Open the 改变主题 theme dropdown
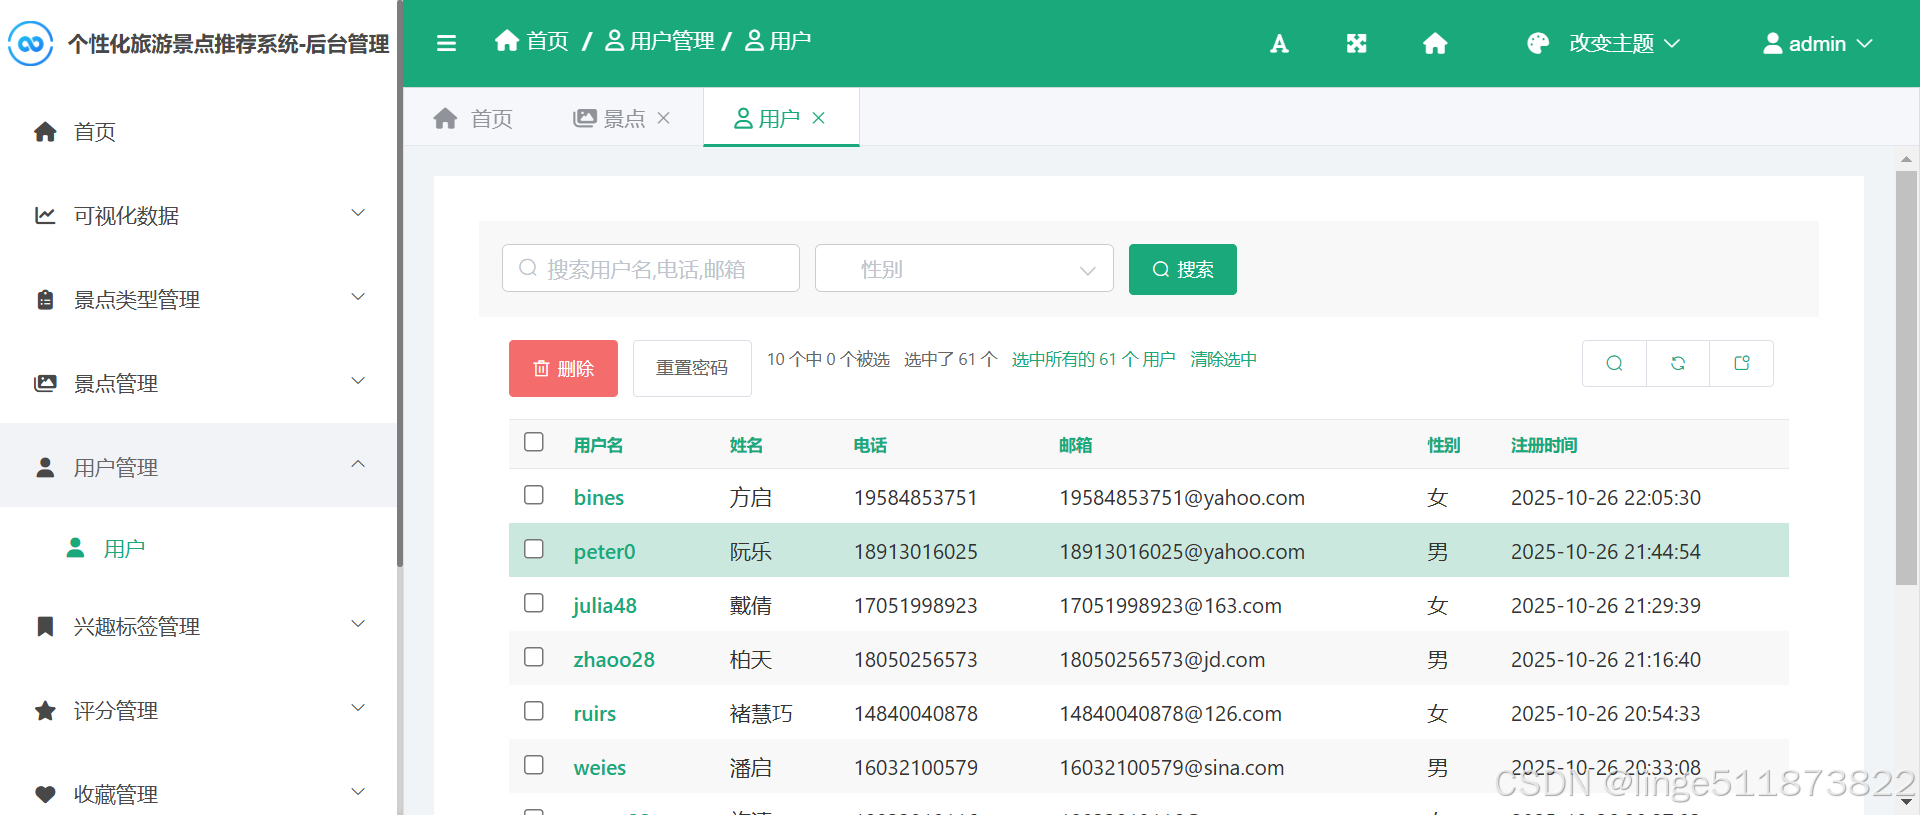 (1604, 43)
